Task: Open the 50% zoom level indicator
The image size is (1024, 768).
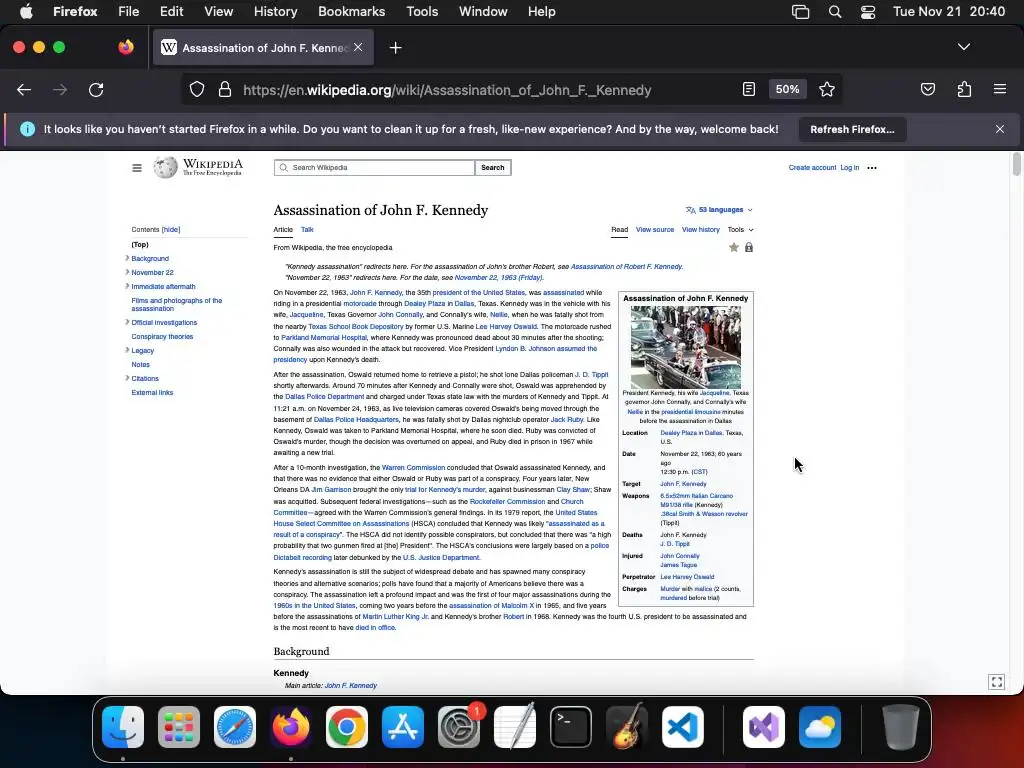Action: [x=787, y=89]
